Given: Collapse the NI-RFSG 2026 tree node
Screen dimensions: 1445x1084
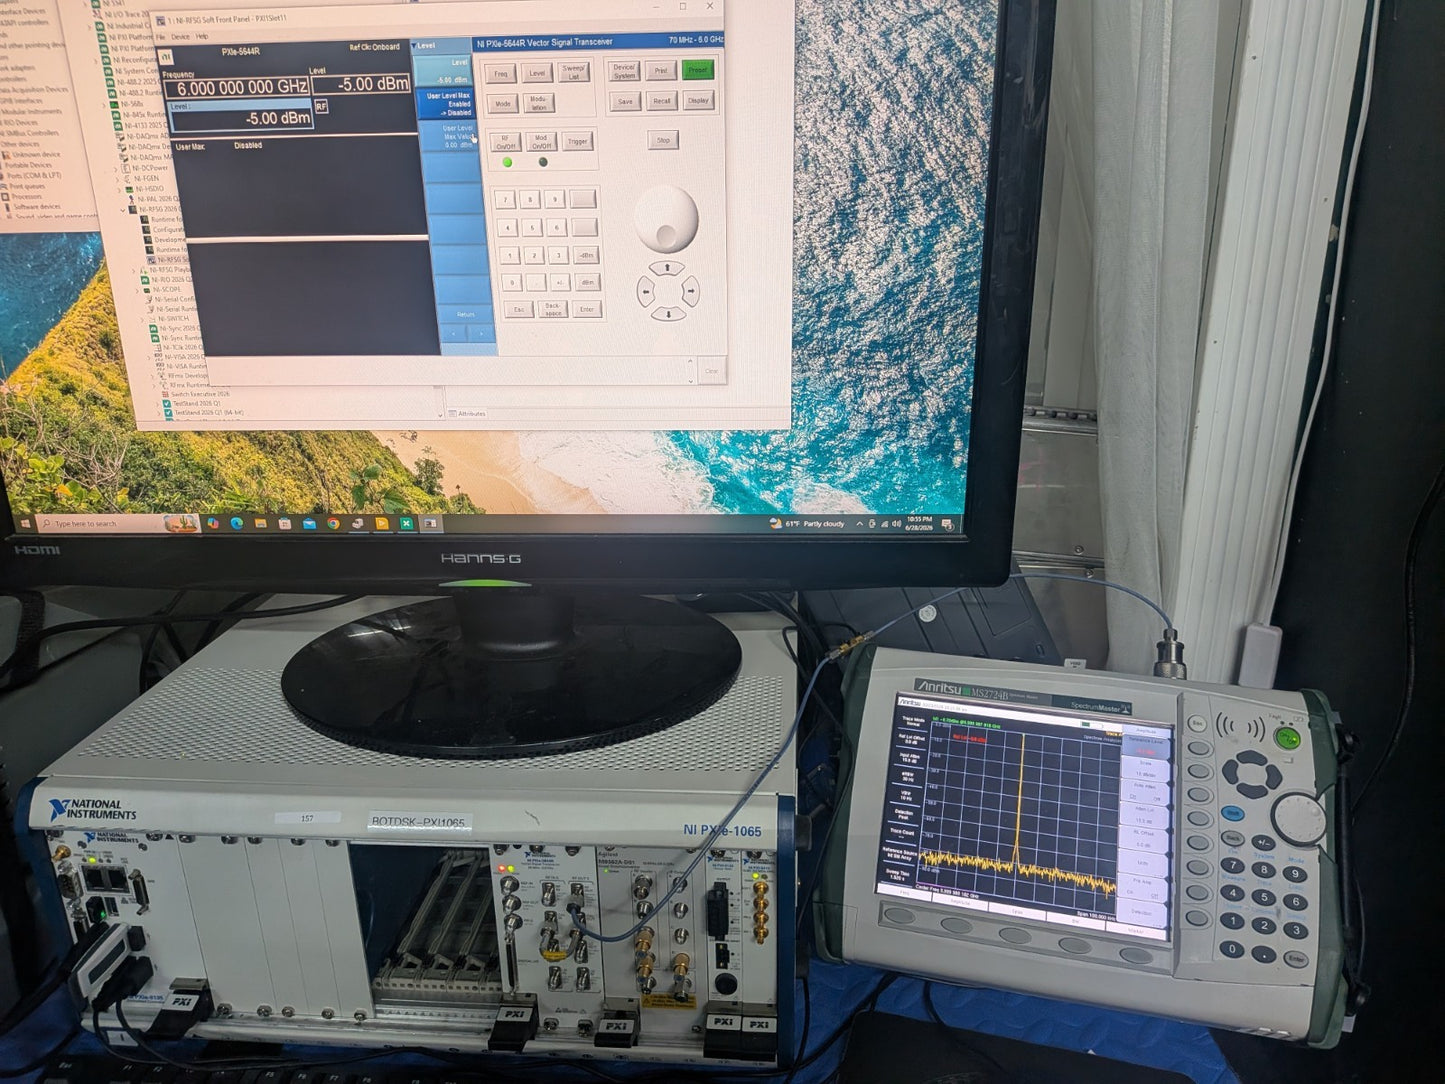Looking at the screenshot, I should pos(122,208).
